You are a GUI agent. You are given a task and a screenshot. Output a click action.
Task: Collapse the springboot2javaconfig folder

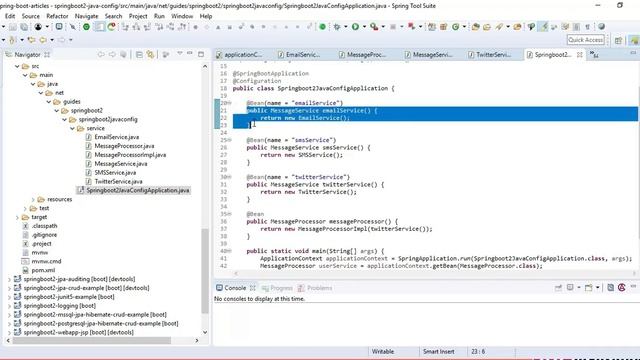(x=64, y=119)
